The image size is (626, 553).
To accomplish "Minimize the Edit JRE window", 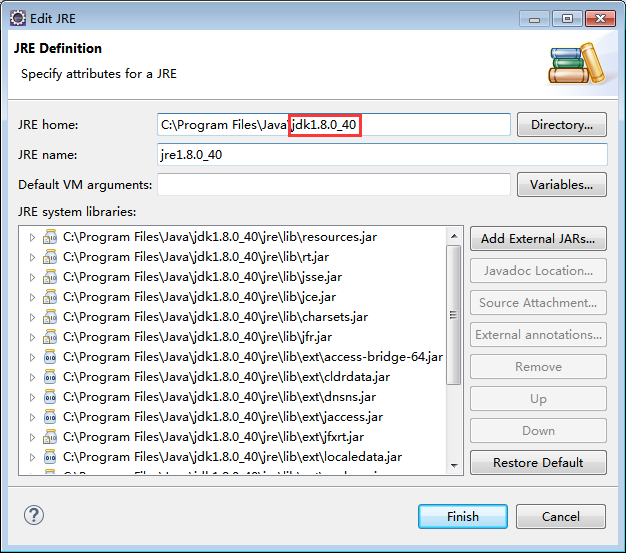I will point(535,19).
